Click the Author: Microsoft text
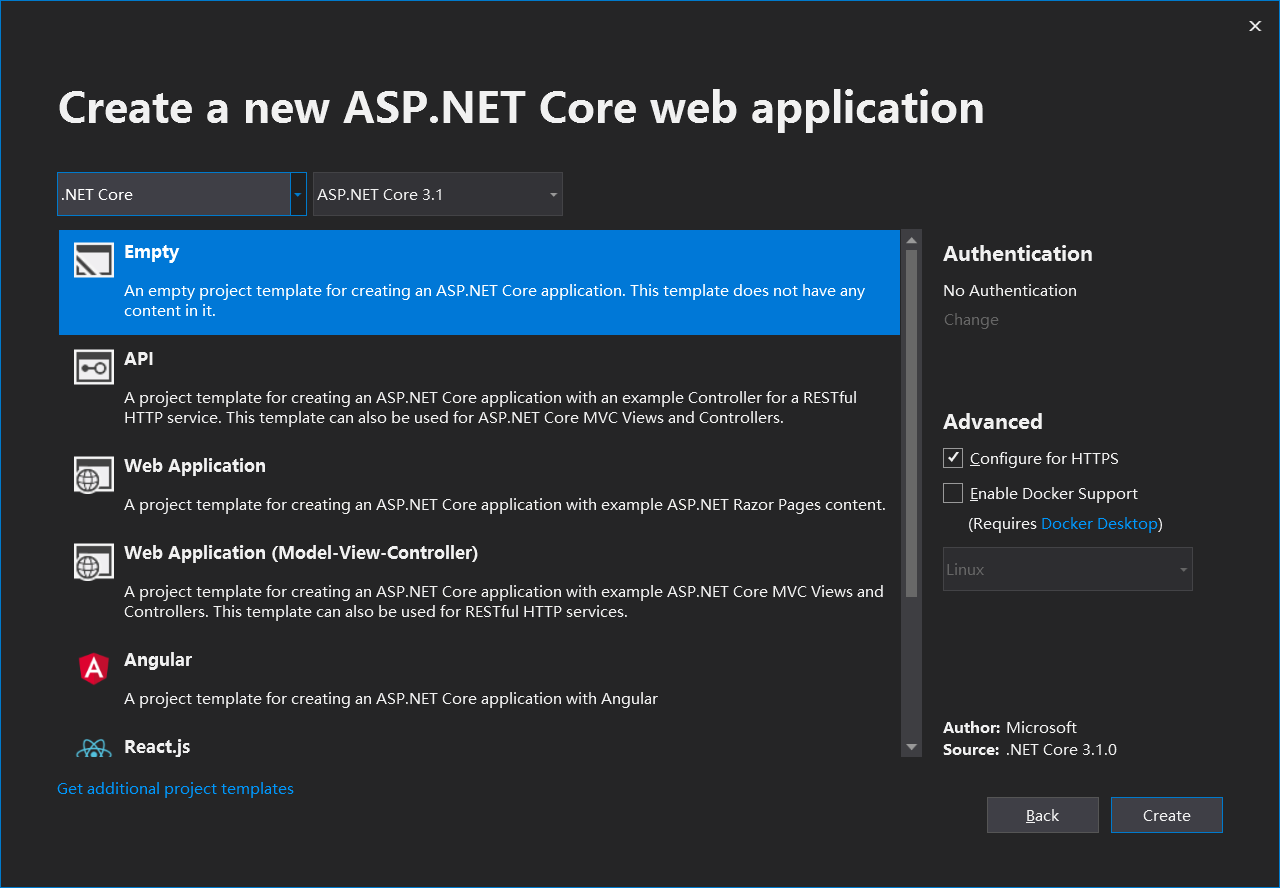The width and height of the screenshot is (1280, 888). (1010, 727)
